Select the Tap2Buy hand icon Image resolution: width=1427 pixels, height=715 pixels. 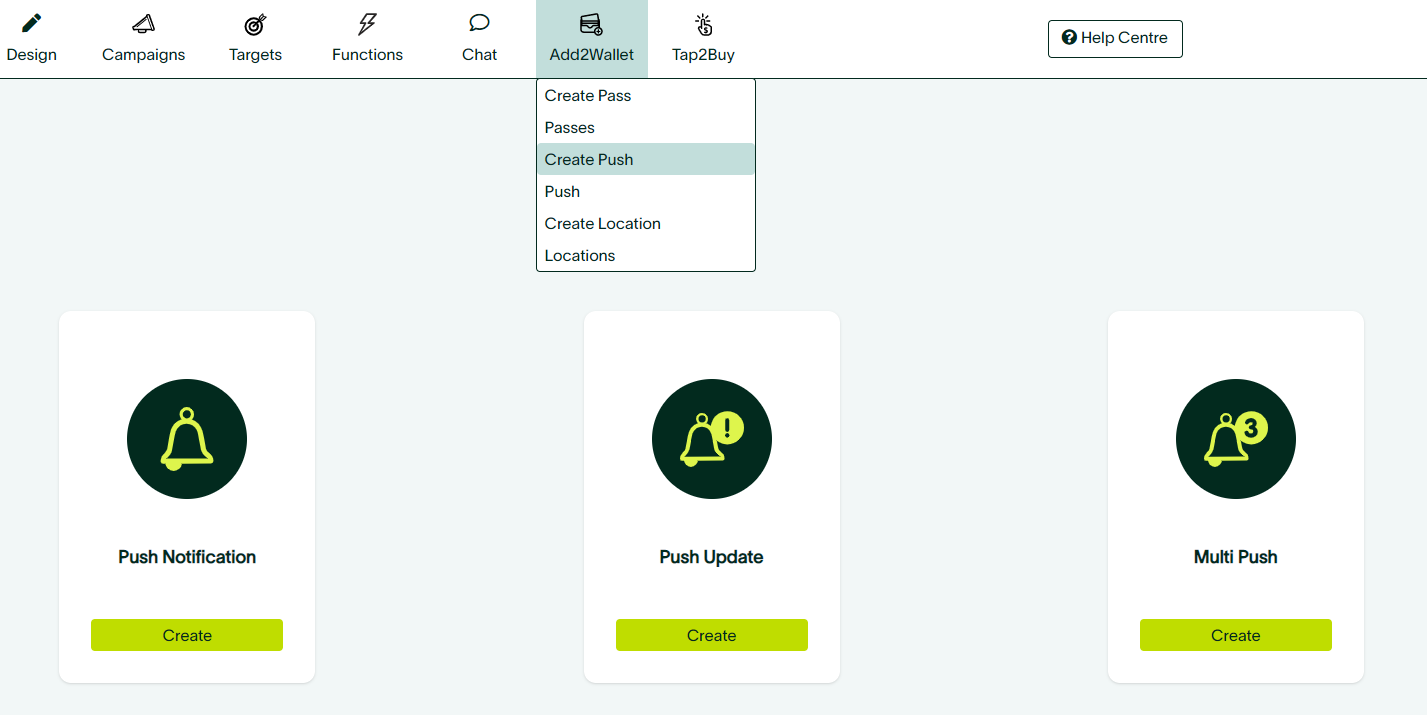[703, 24]
